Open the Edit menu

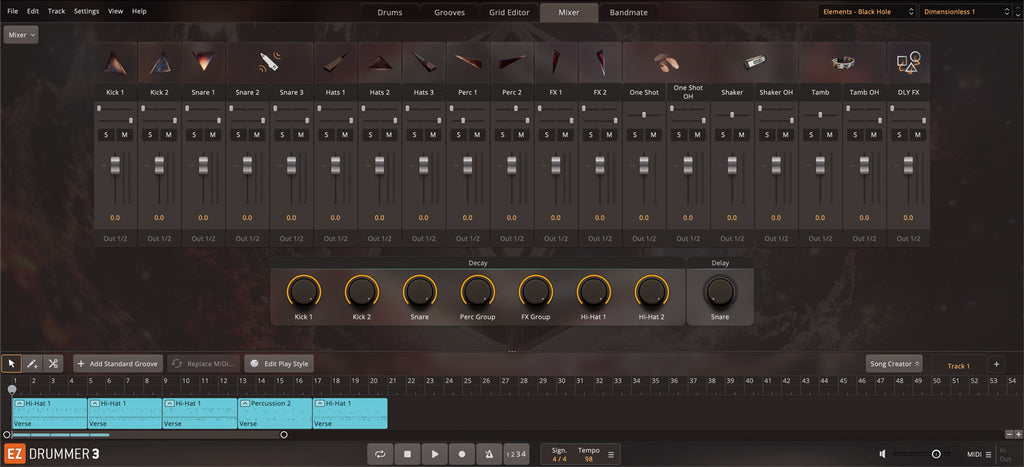pyautogui.click(x=33, y=11)
